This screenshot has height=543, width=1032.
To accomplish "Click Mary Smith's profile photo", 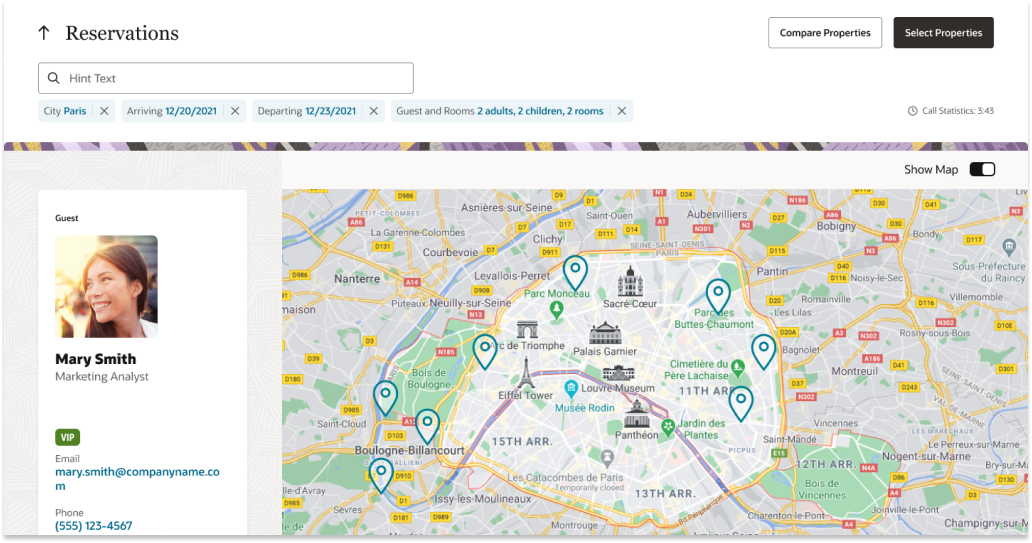I will point(106,286).
